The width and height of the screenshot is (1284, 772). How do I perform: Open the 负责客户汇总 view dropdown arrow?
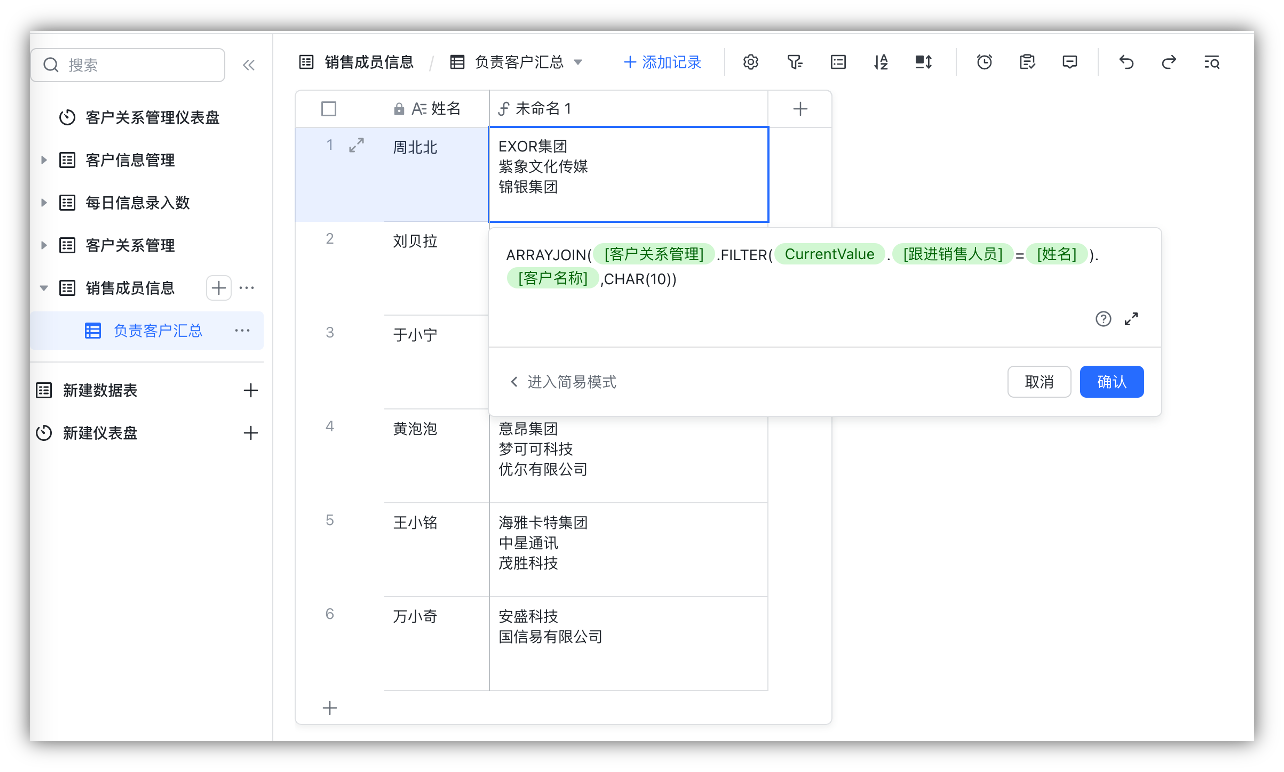click(x=578, y=62)
